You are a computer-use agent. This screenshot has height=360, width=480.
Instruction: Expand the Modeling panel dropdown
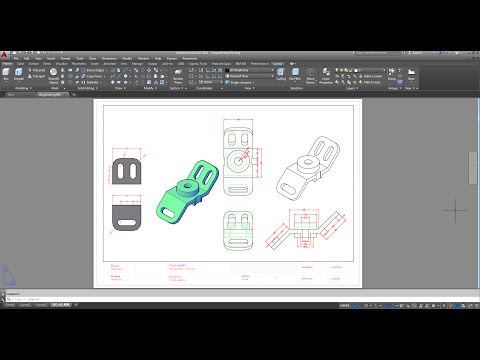pos(23,88)
